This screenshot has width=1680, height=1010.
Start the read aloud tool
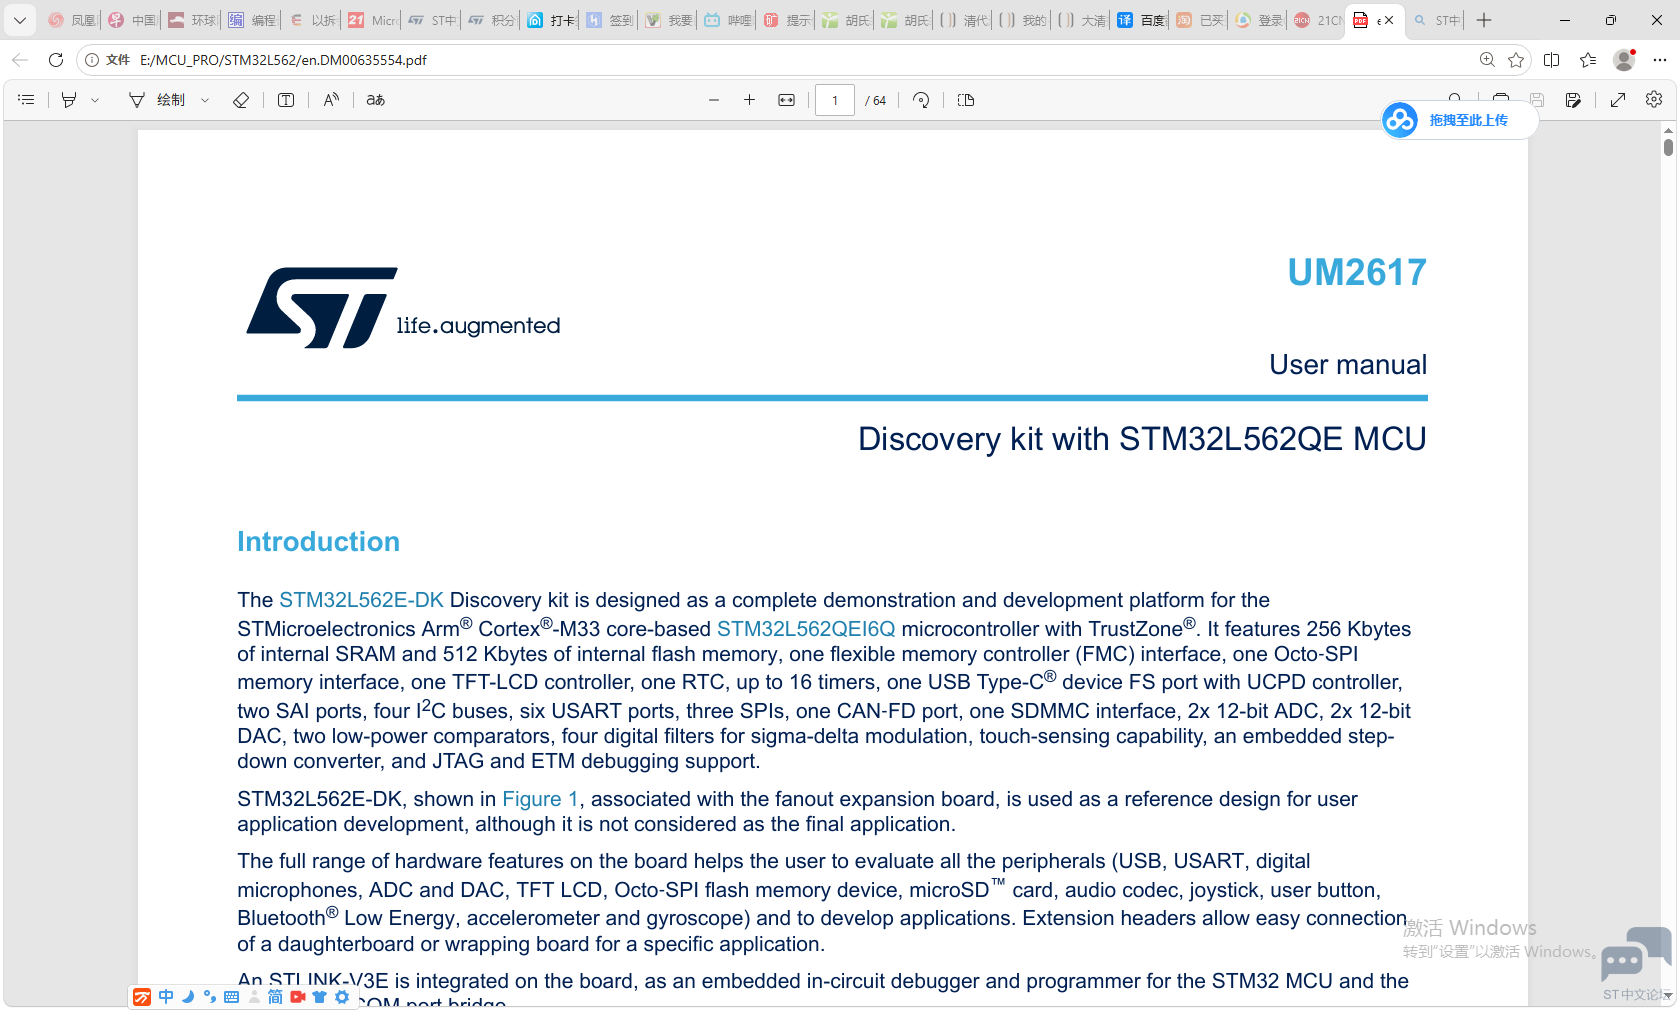[331, 100]
